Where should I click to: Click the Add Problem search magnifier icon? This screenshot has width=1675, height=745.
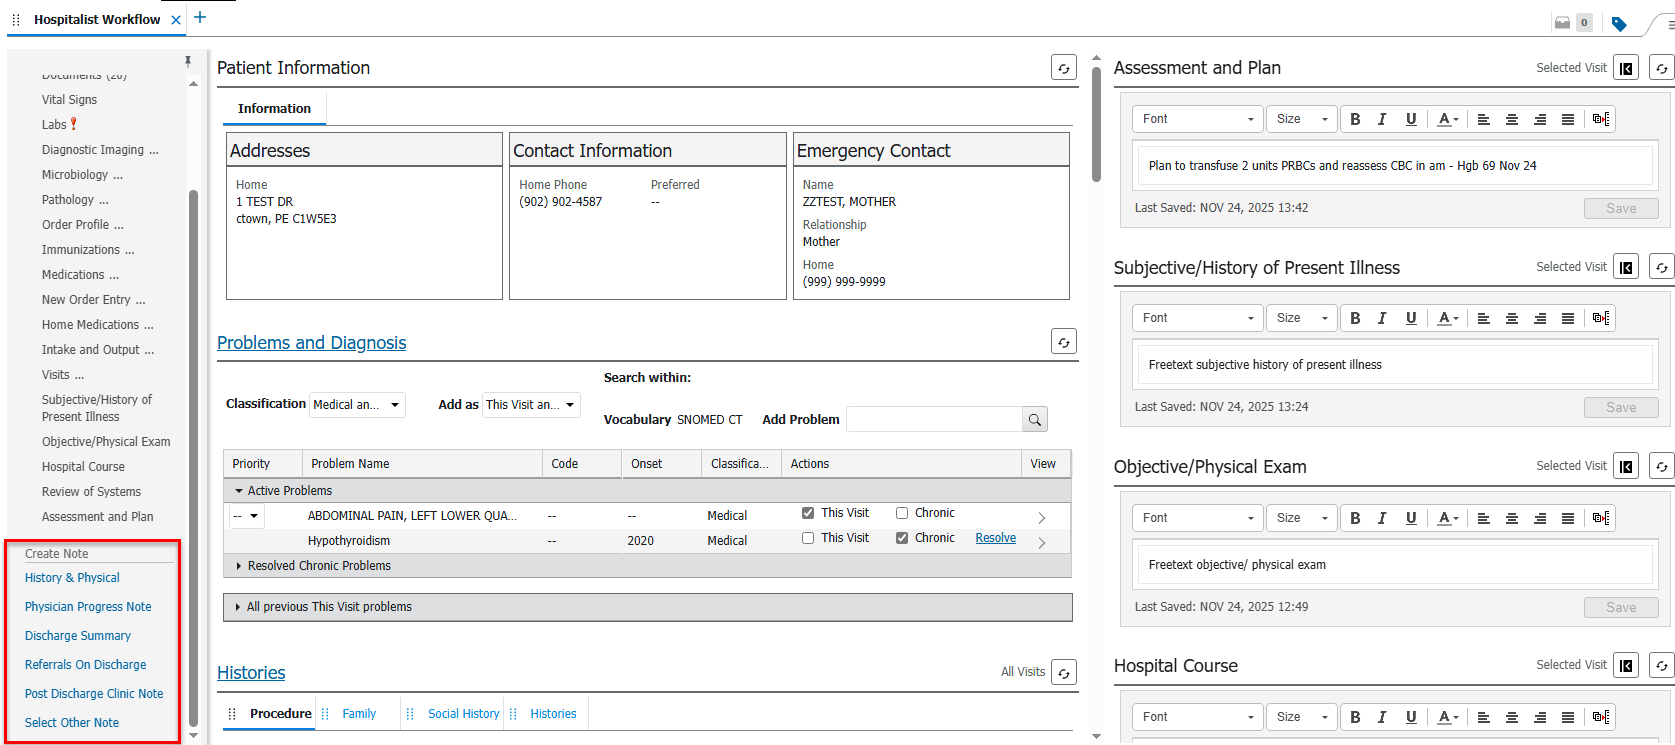[x=1035, y=420]
